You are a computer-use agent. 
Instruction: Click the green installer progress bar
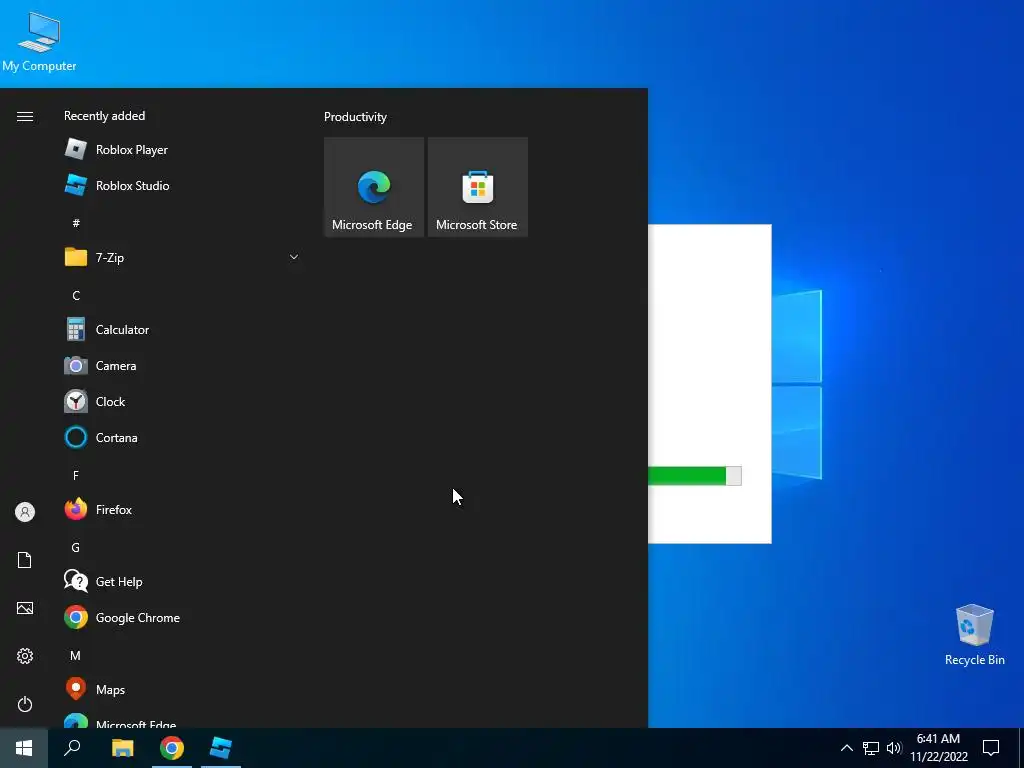click(695, 476)
